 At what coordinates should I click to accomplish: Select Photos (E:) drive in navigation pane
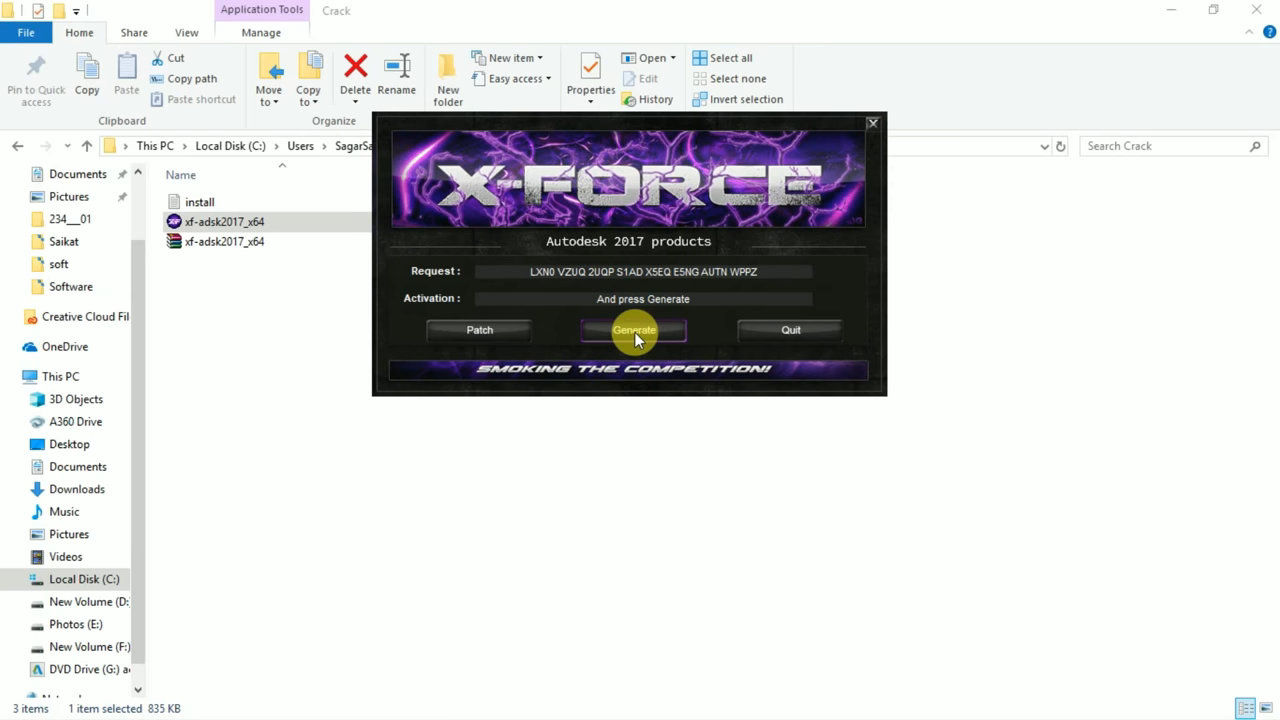[x=76, y=624]
